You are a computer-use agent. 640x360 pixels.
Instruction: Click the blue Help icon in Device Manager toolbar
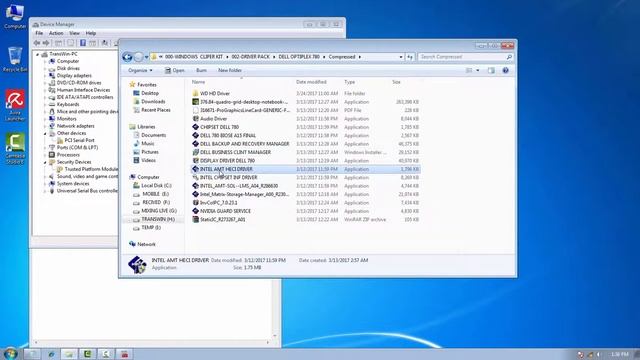[x=82, y=43]
